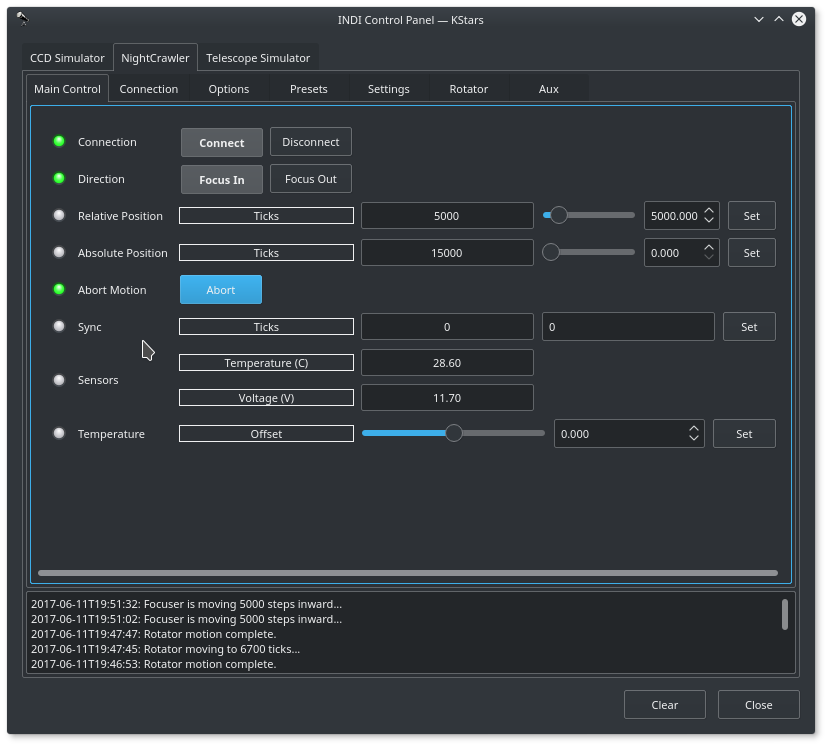Select the NightCrawler device tab
The height and width of the screenshot is (747, 828).
[155, 58]
